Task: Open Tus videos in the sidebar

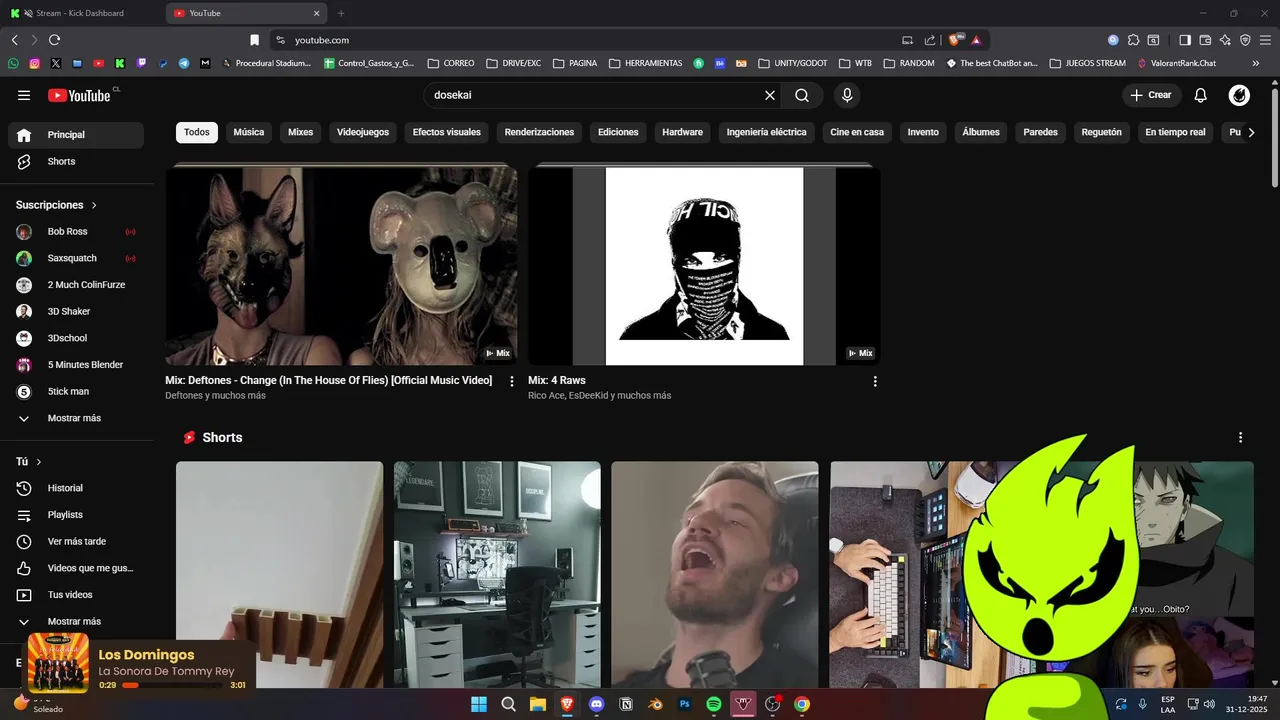Action: click(x=76, y=595)
